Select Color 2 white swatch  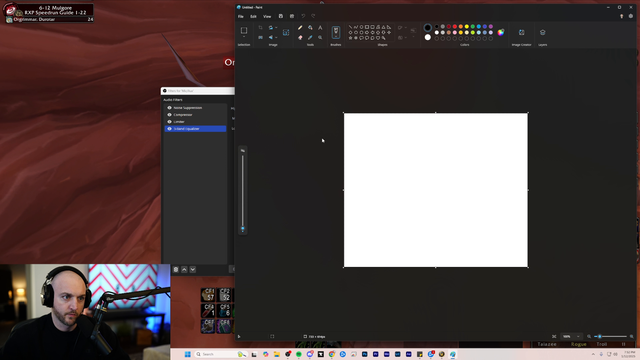point(427,37)
